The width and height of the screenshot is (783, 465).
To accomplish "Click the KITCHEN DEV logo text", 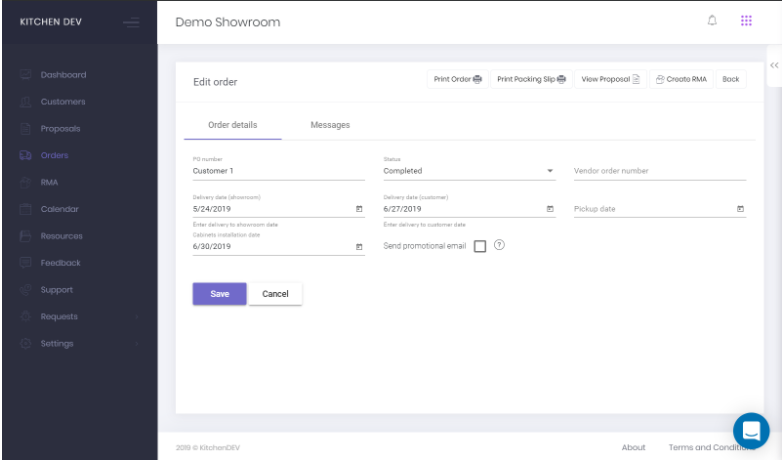I will pos(50,22).
